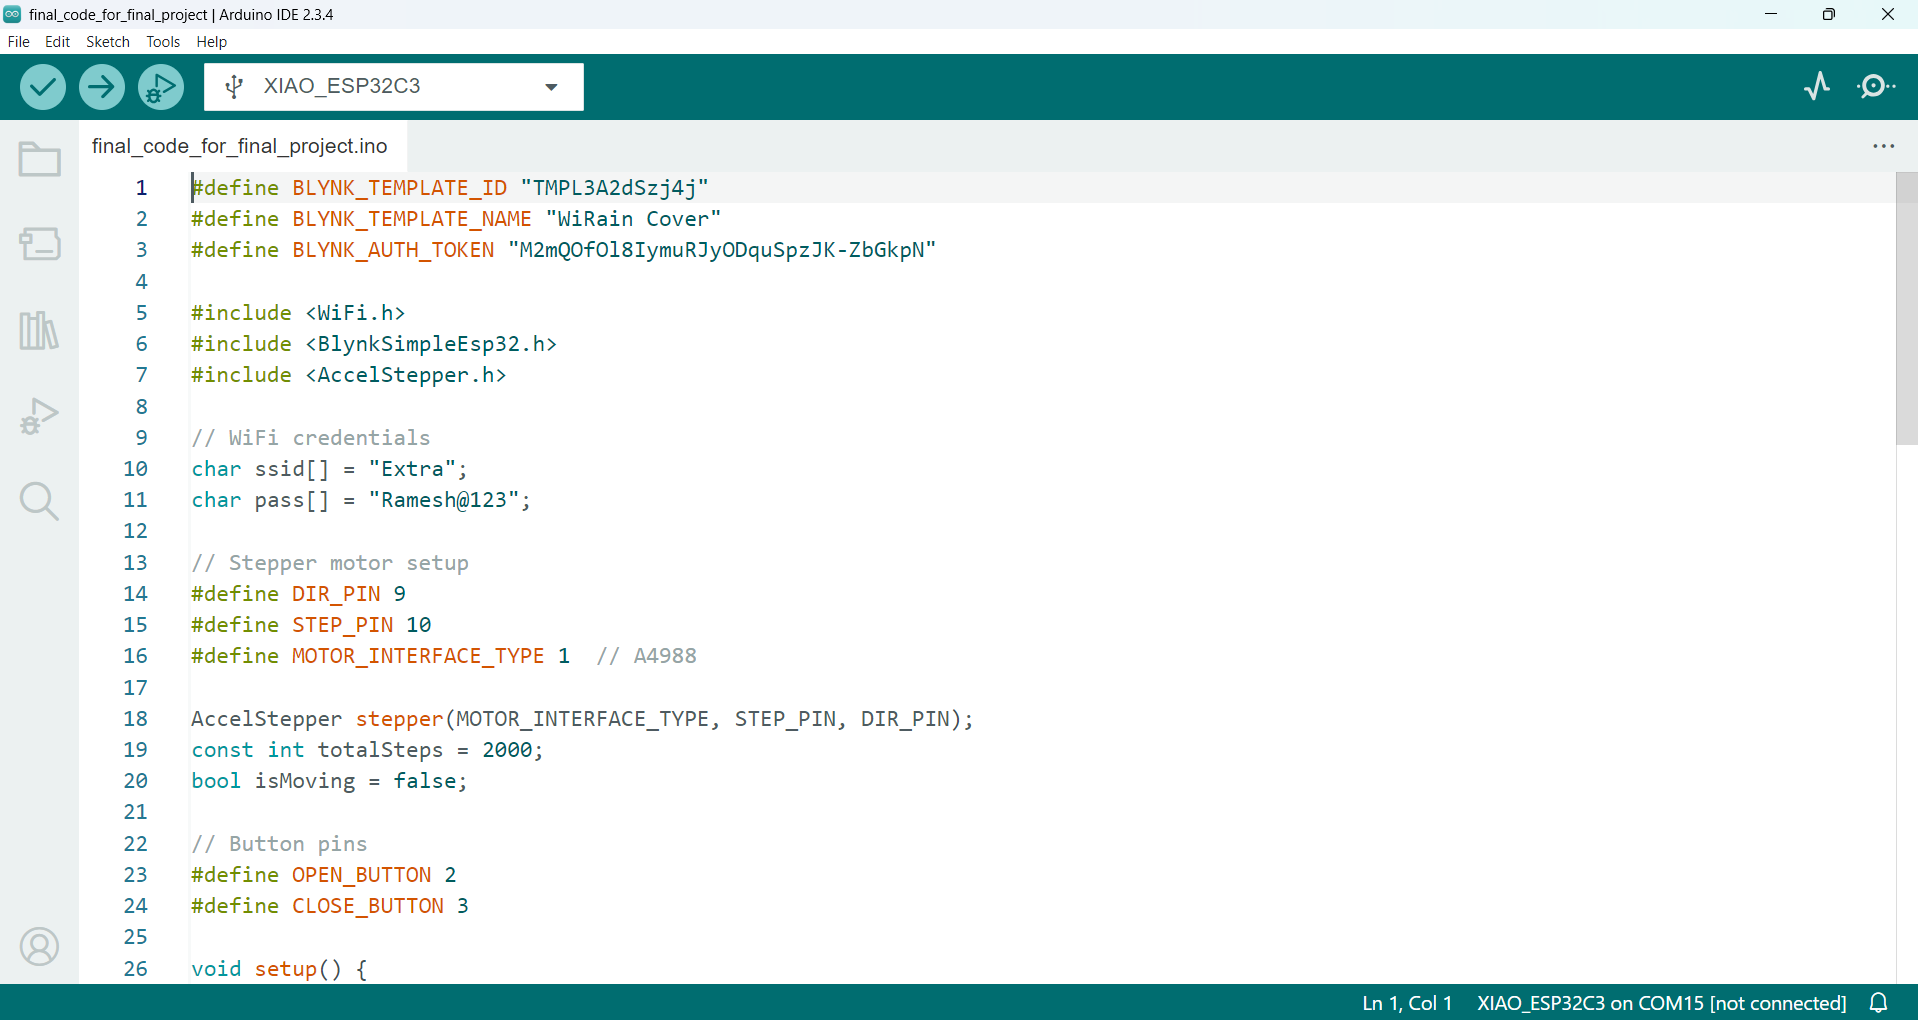Click XIAO_ESP32C3 on COM15 status text
The width and height of the screenshot is (1918, 1020).
[x=1661, y=1003]
